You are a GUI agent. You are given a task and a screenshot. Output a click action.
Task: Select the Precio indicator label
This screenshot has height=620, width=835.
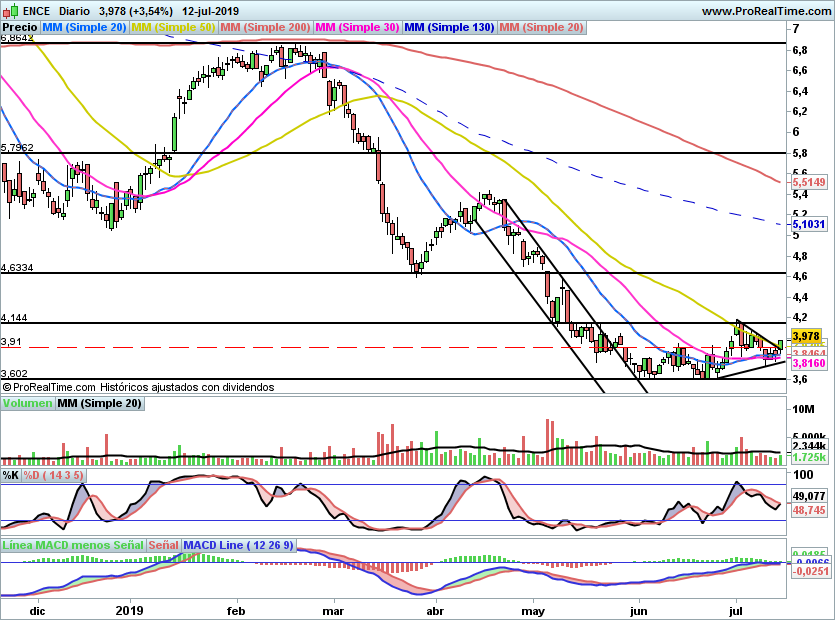20,28
